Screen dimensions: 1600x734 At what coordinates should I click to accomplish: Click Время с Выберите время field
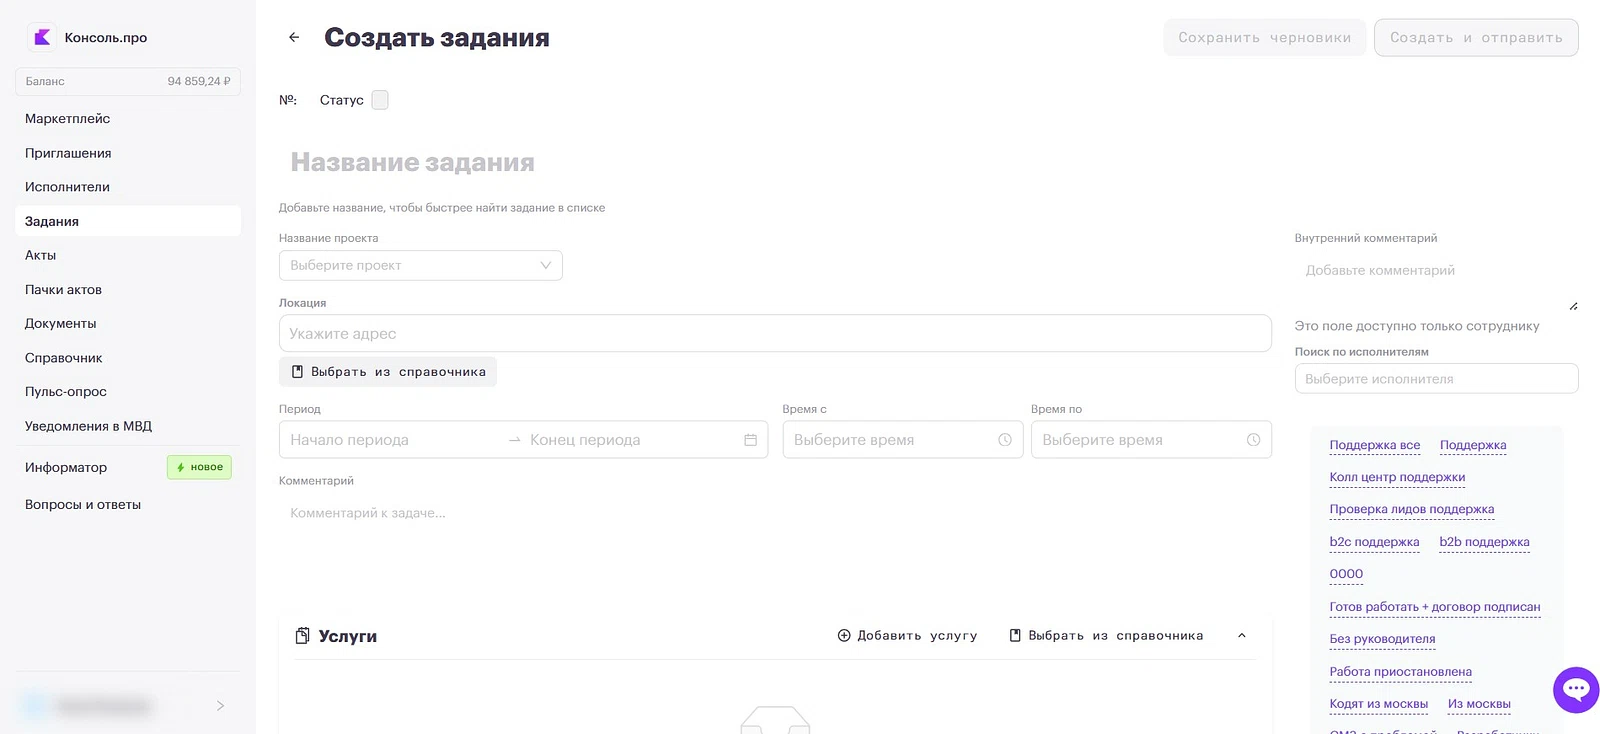[903, 440]
